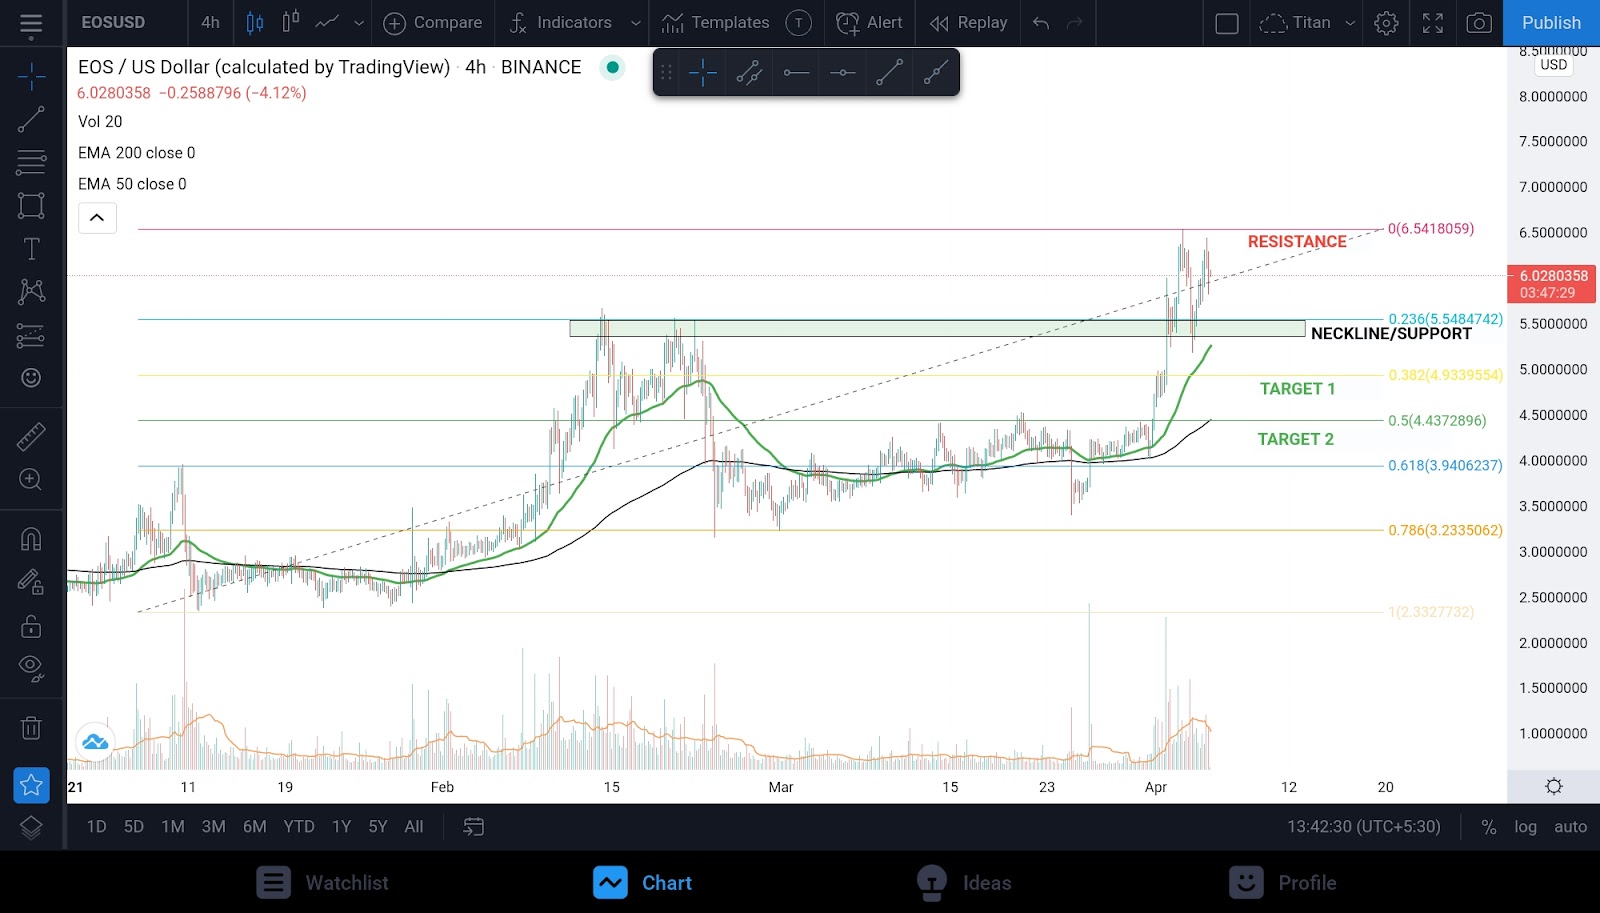Click the favorites star toolbar button

coord(31,785)
